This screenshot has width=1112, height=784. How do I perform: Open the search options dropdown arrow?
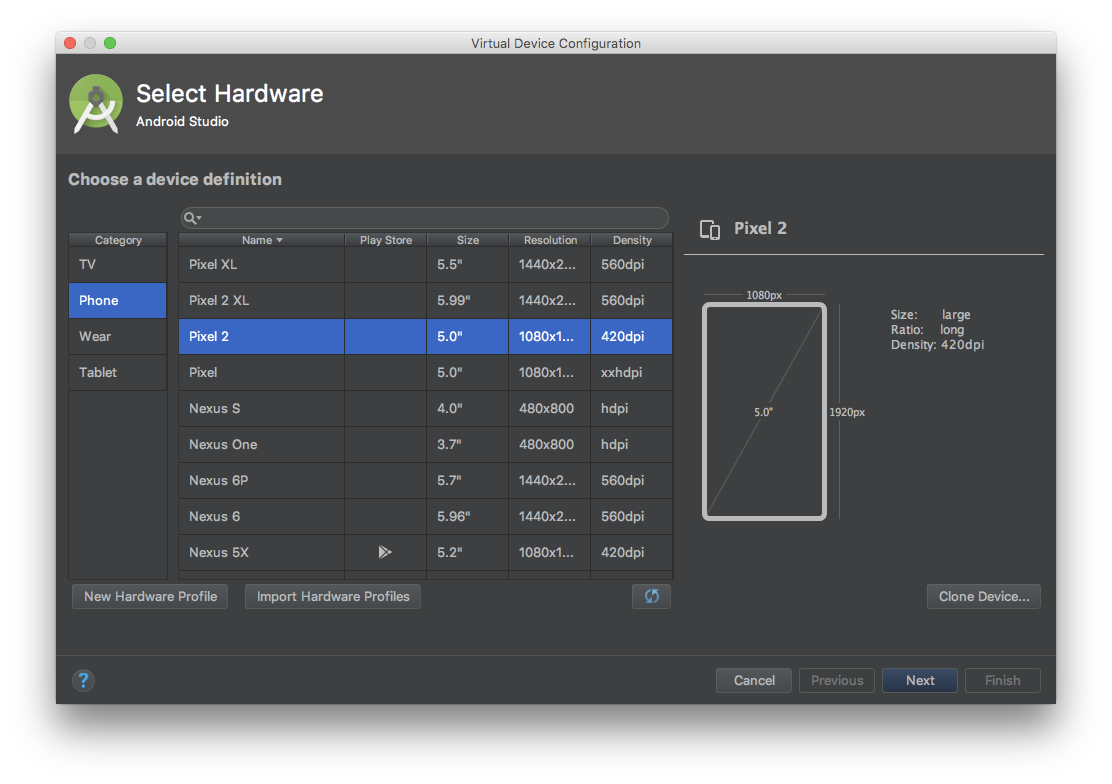click(x=199, y=218)
